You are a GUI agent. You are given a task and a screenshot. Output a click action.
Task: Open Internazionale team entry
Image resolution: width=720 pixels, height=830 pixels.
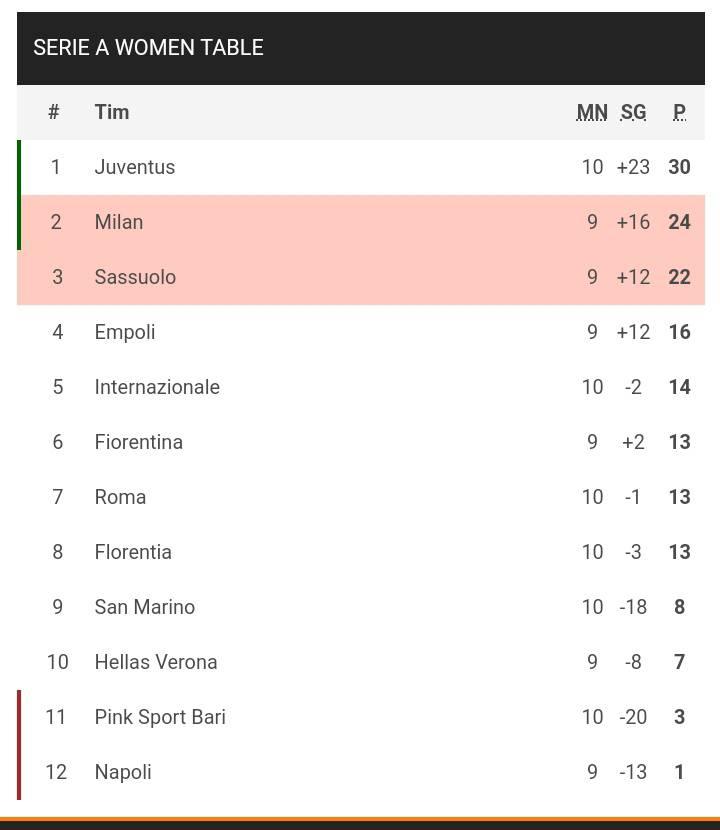click(157, 387)
